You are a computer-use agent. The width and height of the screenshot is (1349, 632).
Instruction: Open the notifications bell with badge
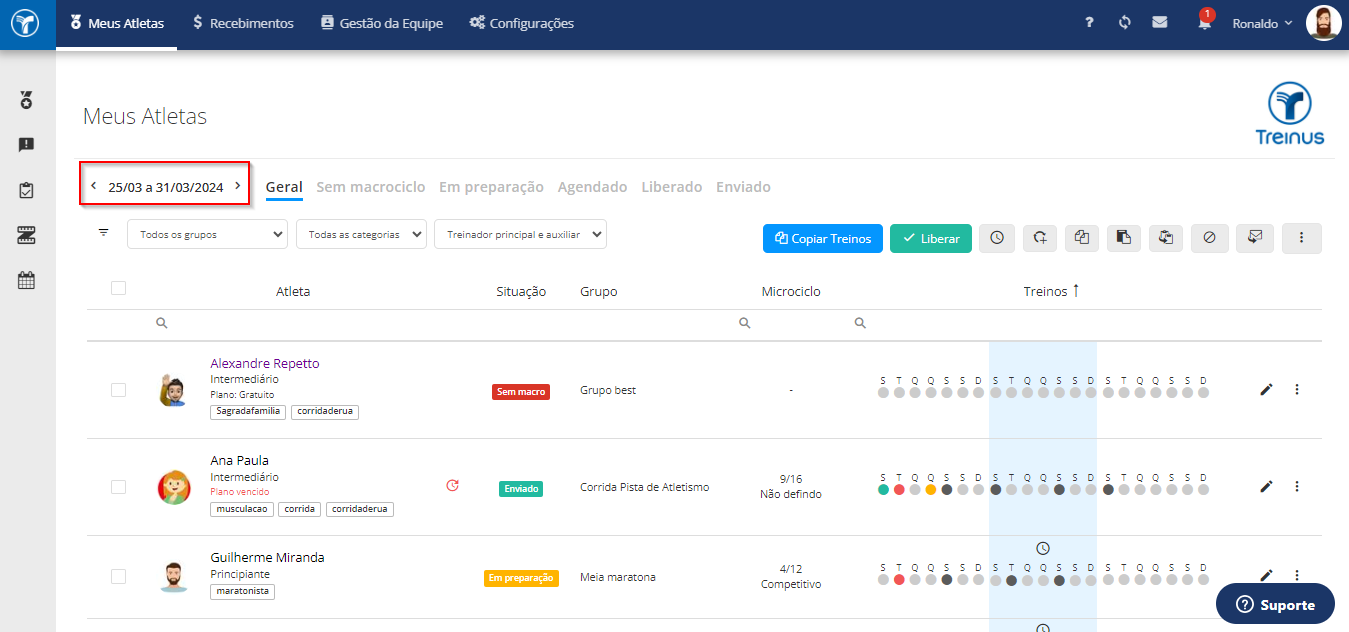click(x=1204, y=21)
